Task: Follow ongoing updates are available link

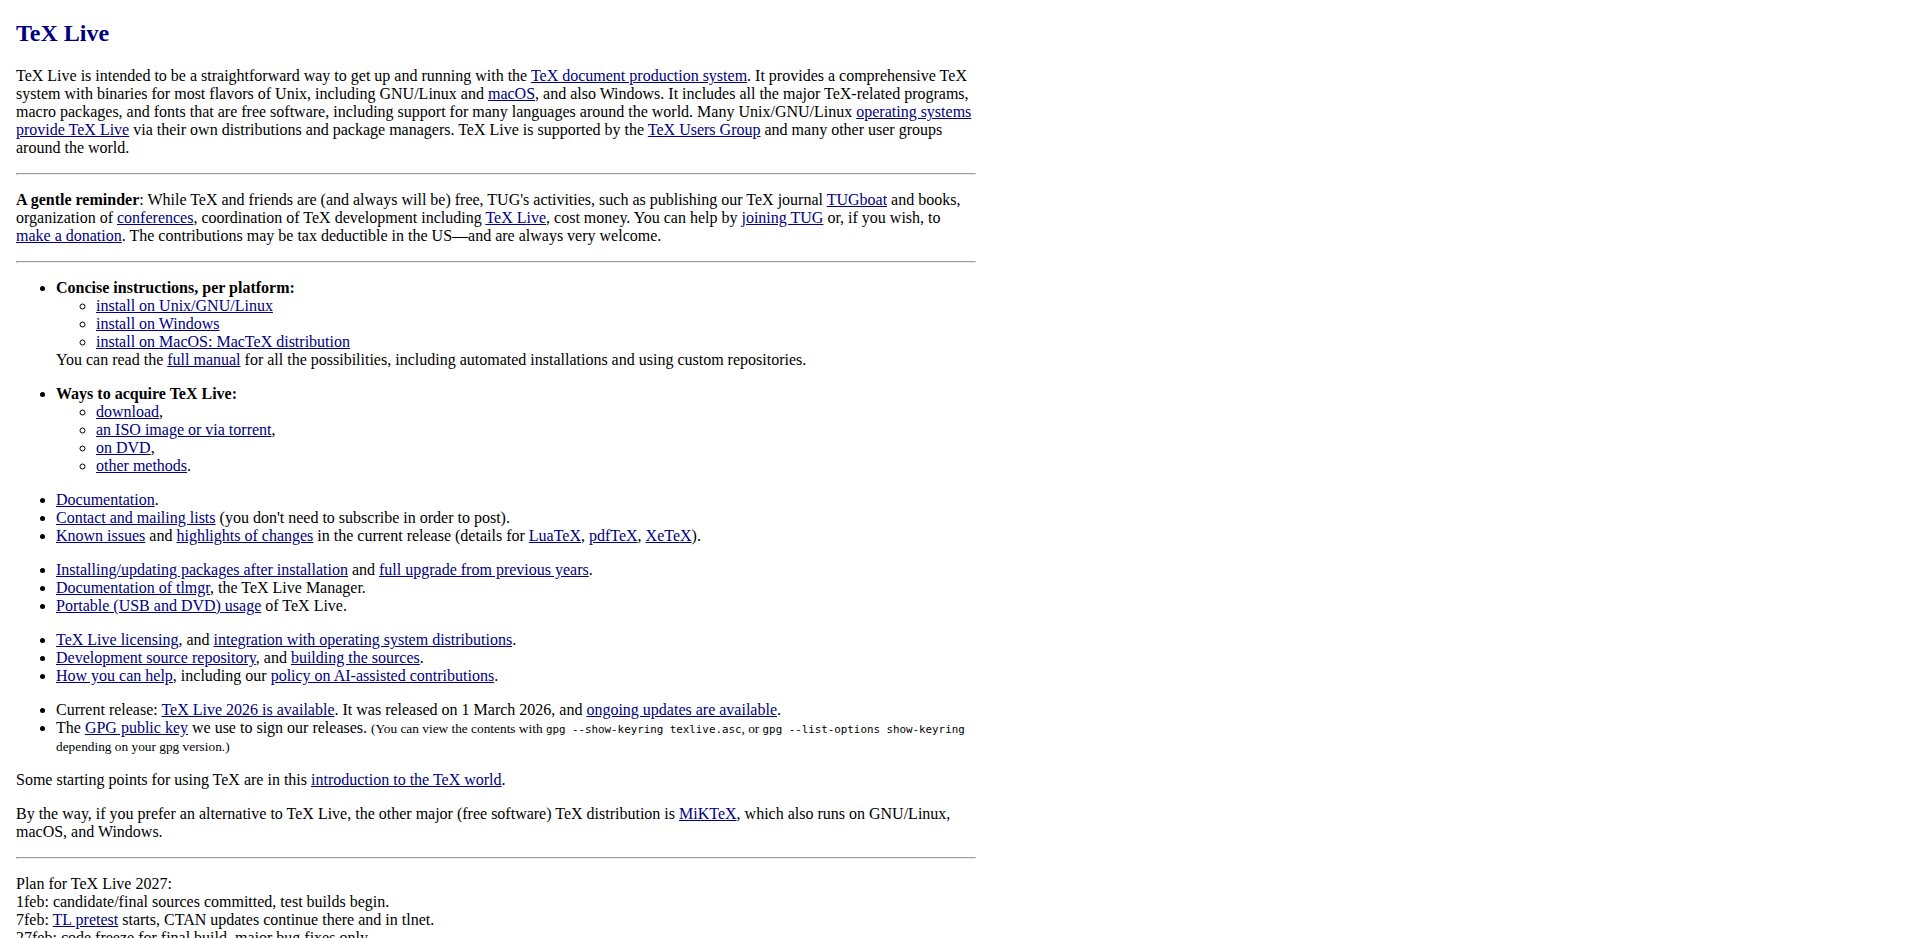Action: coord(682,710)
